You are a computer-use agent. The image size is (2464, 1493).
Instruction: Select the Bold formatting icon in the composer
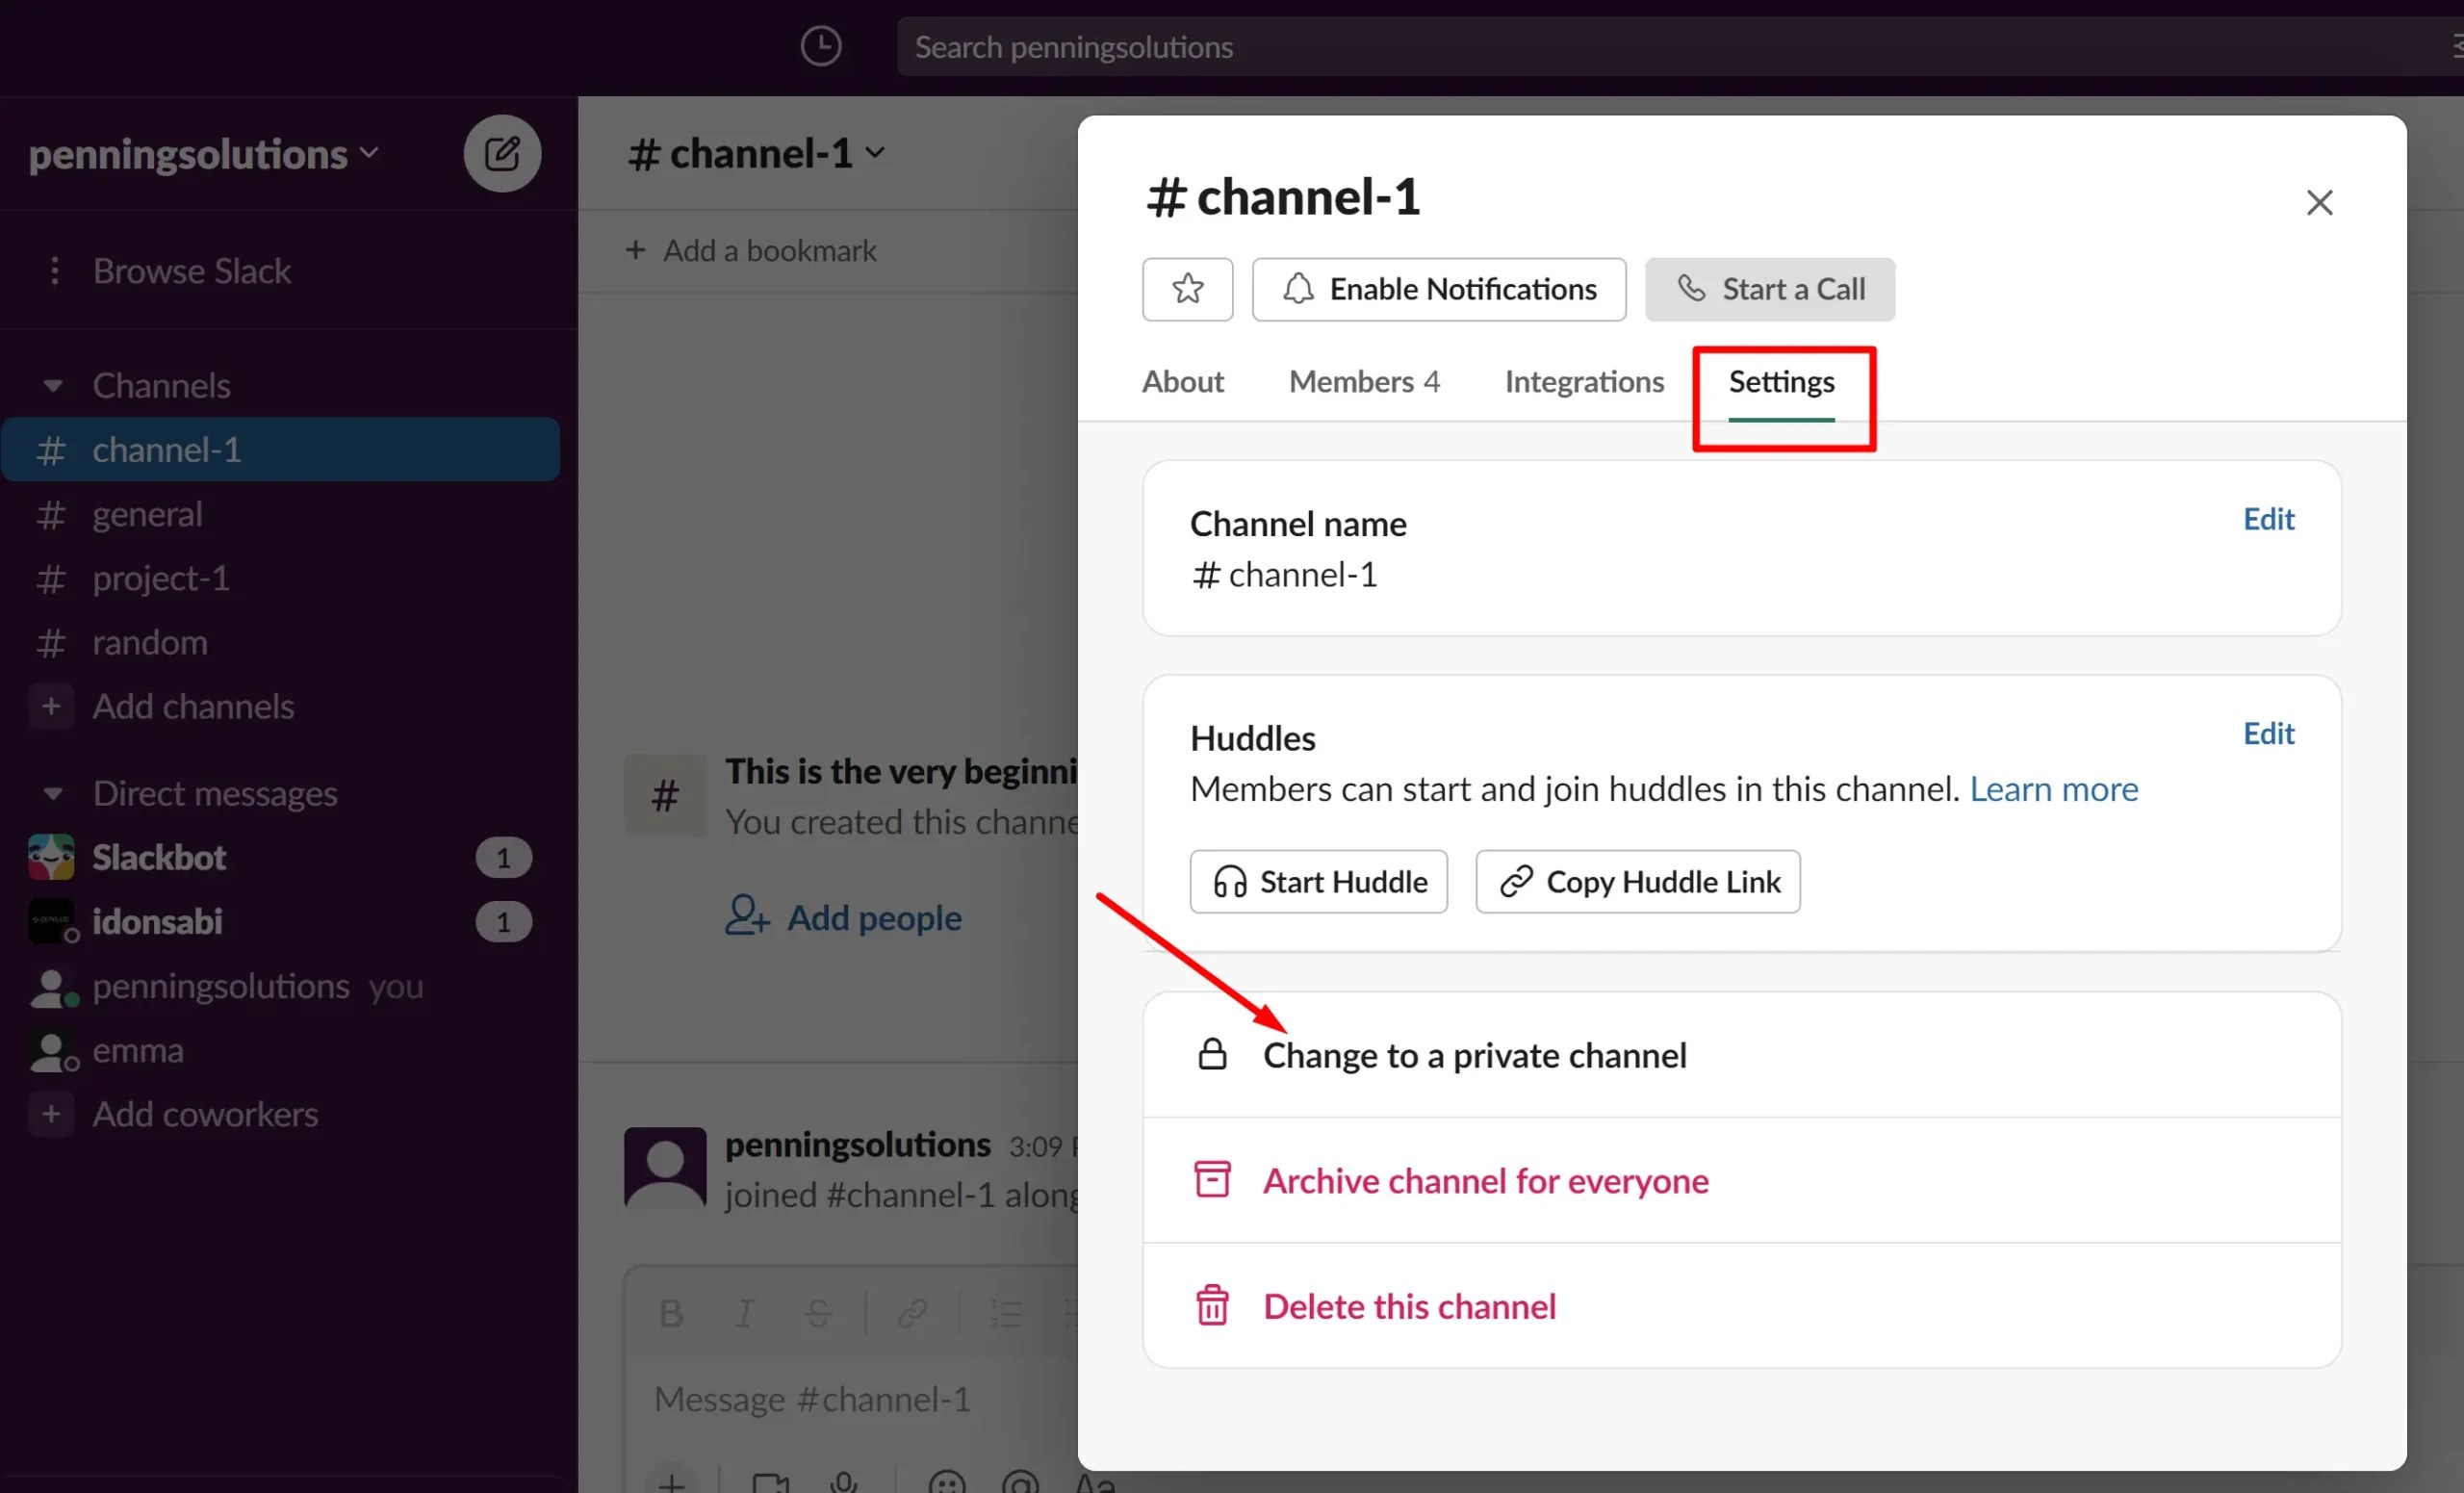coord(672,1313)
